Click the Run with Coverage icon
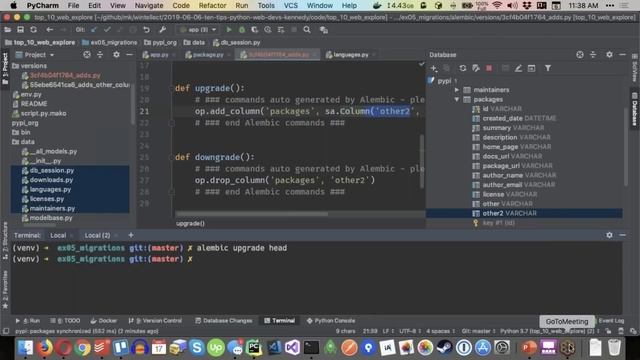The width and height of the screenshot is (640, 360). pos(255,30)
